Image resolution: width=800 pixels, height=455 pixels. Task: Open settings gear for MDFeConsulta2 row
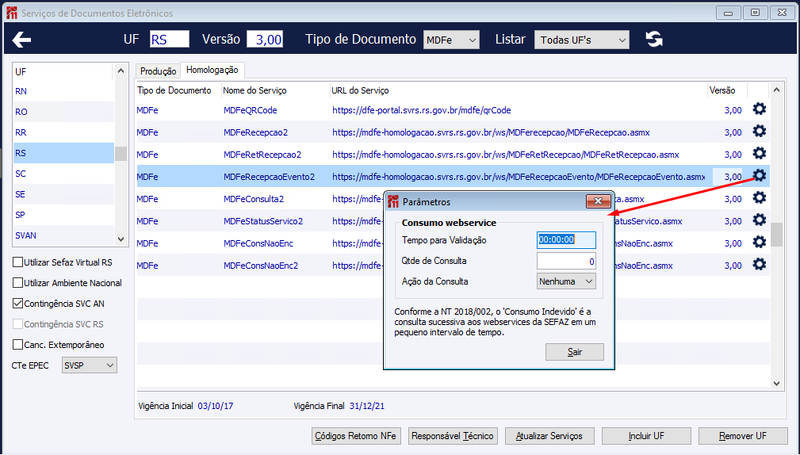759,198
